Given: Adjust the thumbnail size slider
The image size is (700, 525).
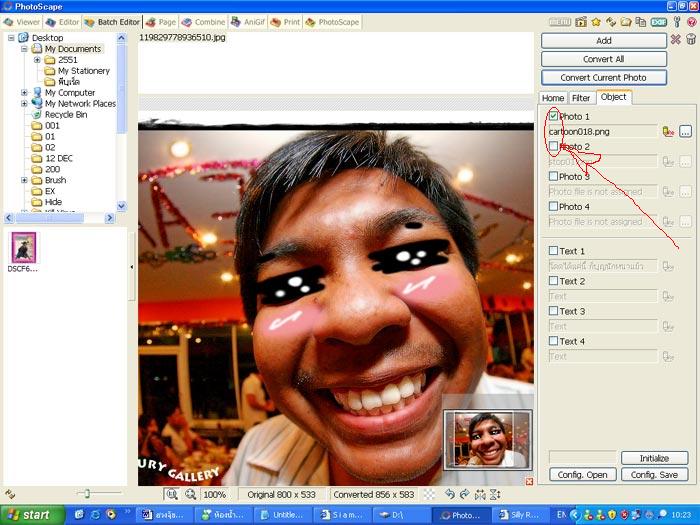Looking at the screenshot, I should coord(88,493).
